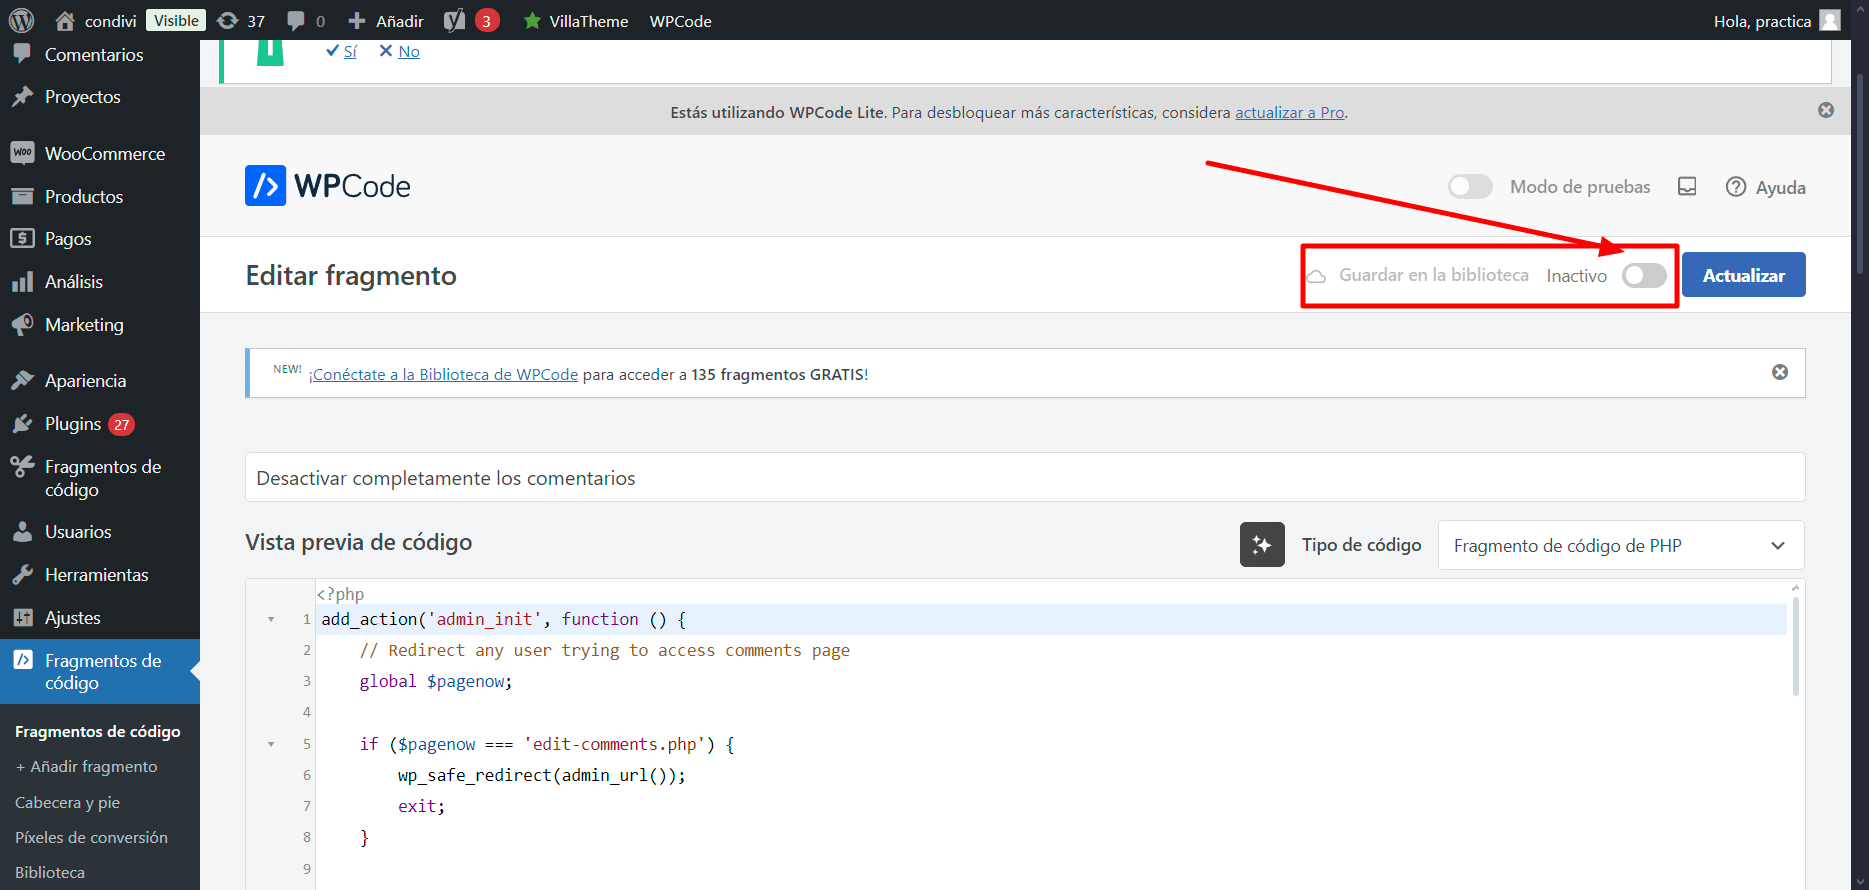The height and width of the screenshot is (890, 1869).
Task: Go to Productos section
Action: click(x=84, y=197)
